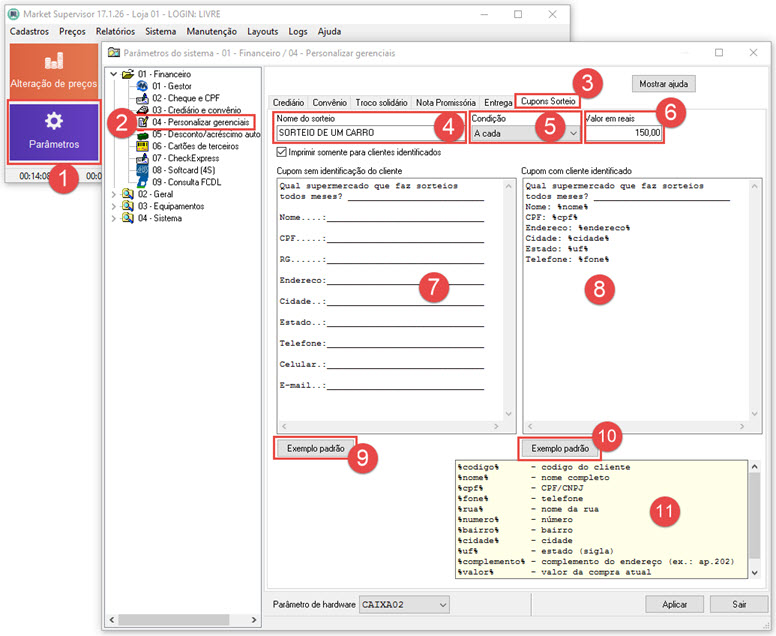Expand the 03 - Equipamentos tree node

click(114, 206)
